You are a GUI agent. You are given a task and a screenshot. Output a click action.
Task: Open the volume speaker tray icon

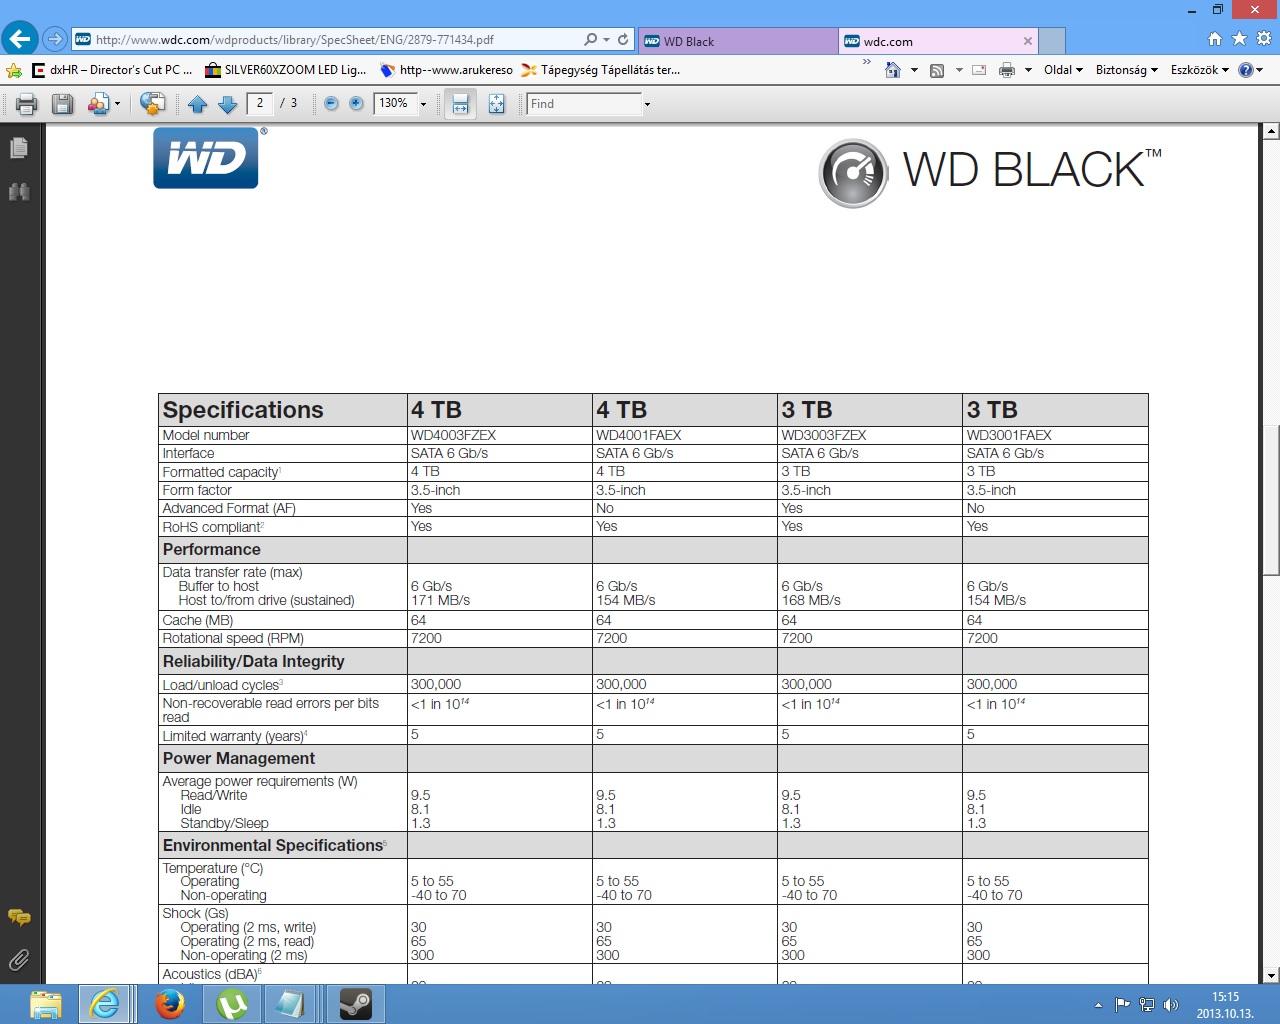click(x=1171, y=1005)
